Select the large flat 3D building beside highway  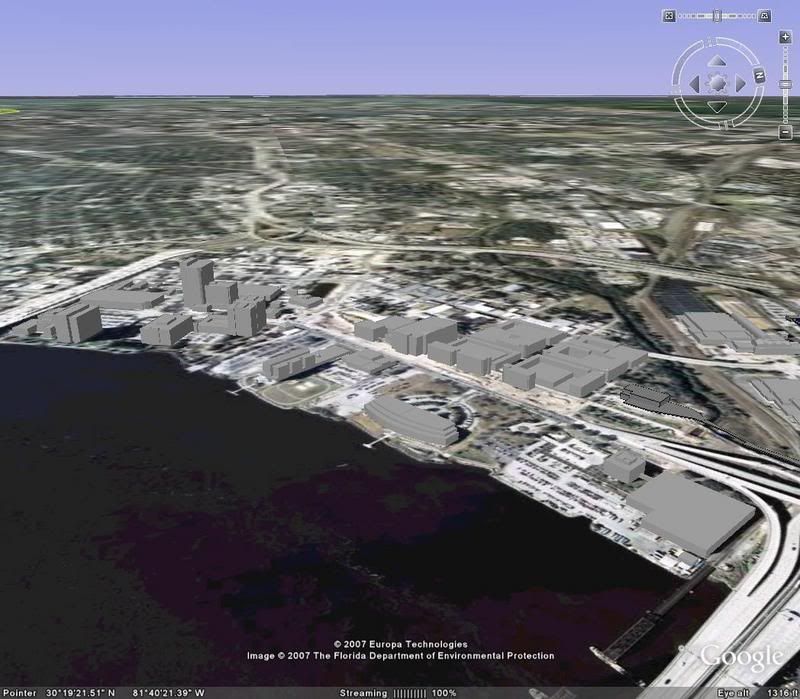[695, 512]
